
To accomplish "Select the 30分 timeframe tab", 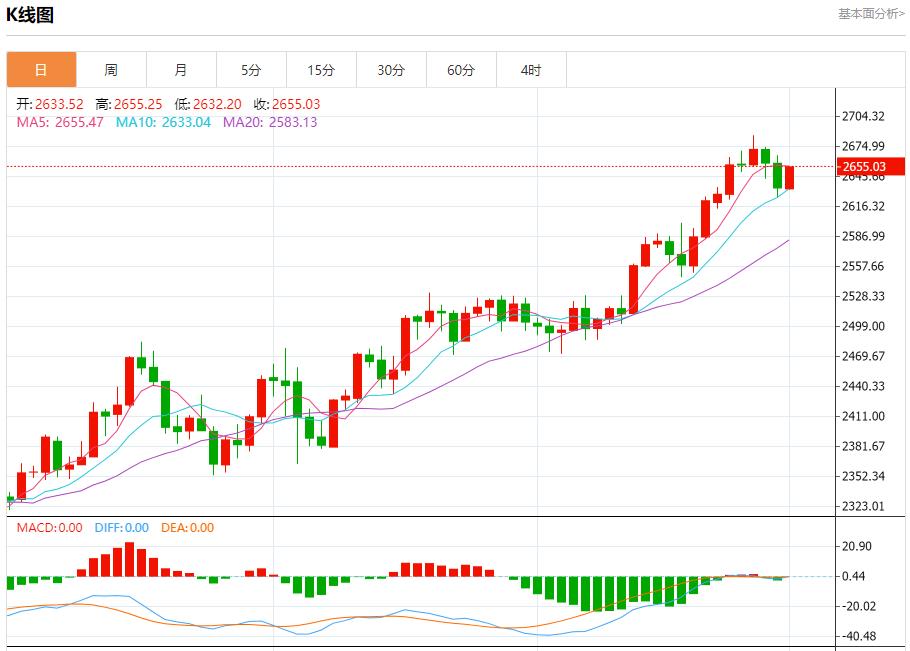I will pos(391,70).
